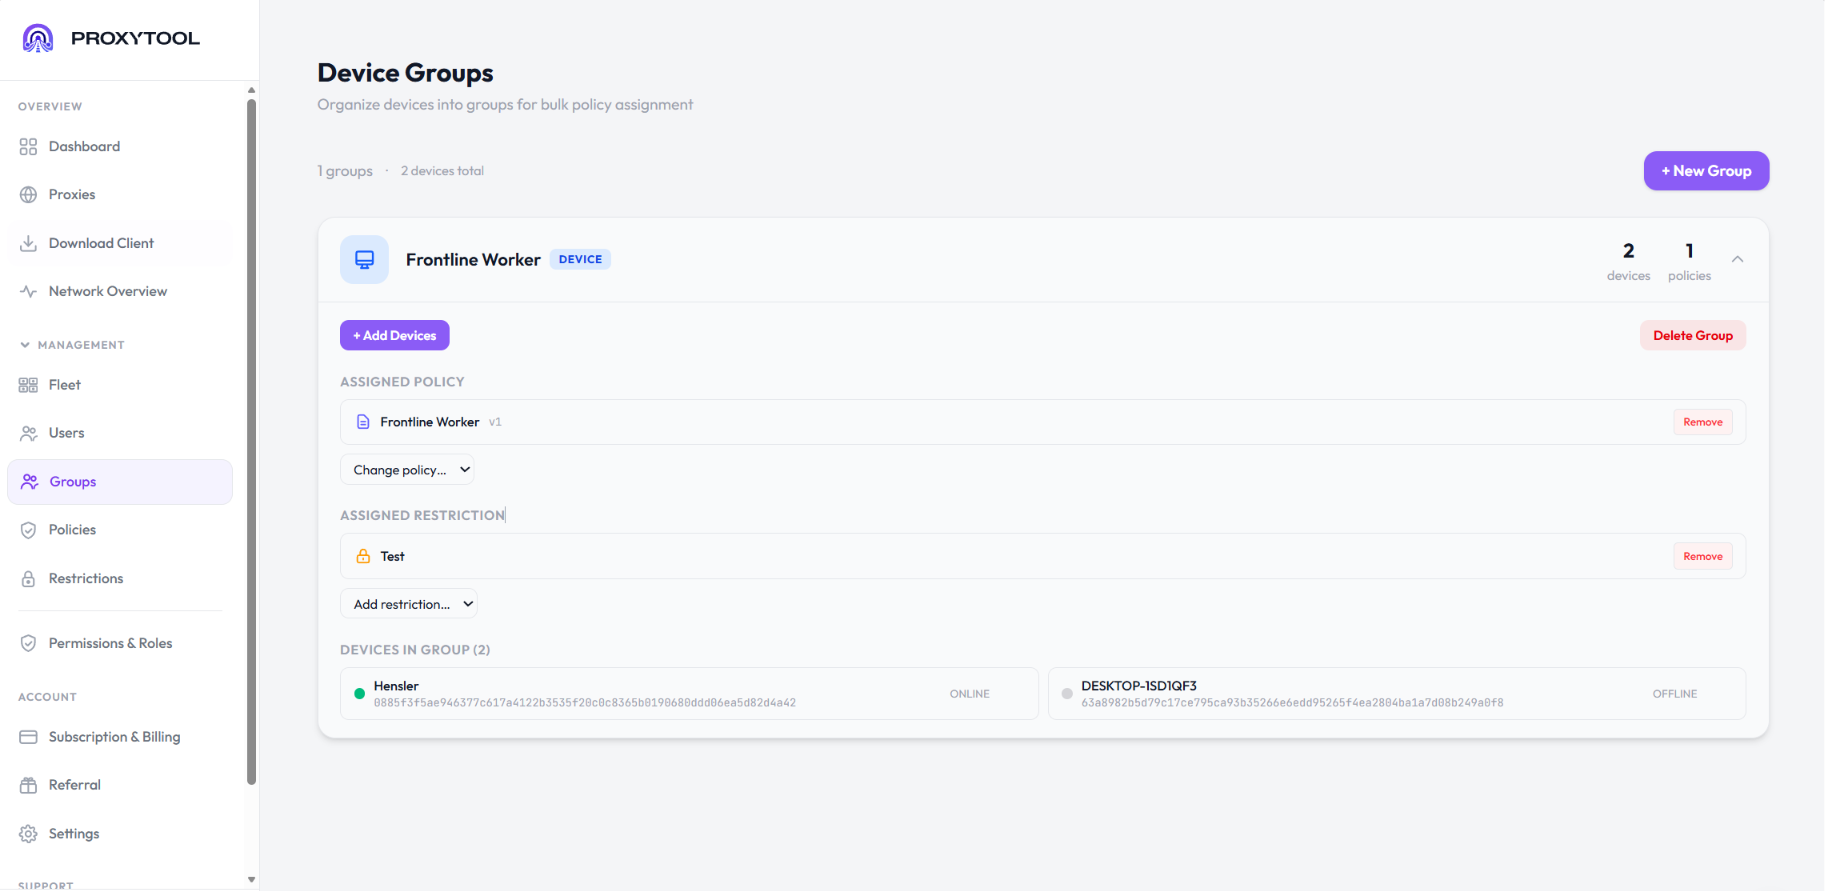Click the '2 devices' count

point(1628,261)
